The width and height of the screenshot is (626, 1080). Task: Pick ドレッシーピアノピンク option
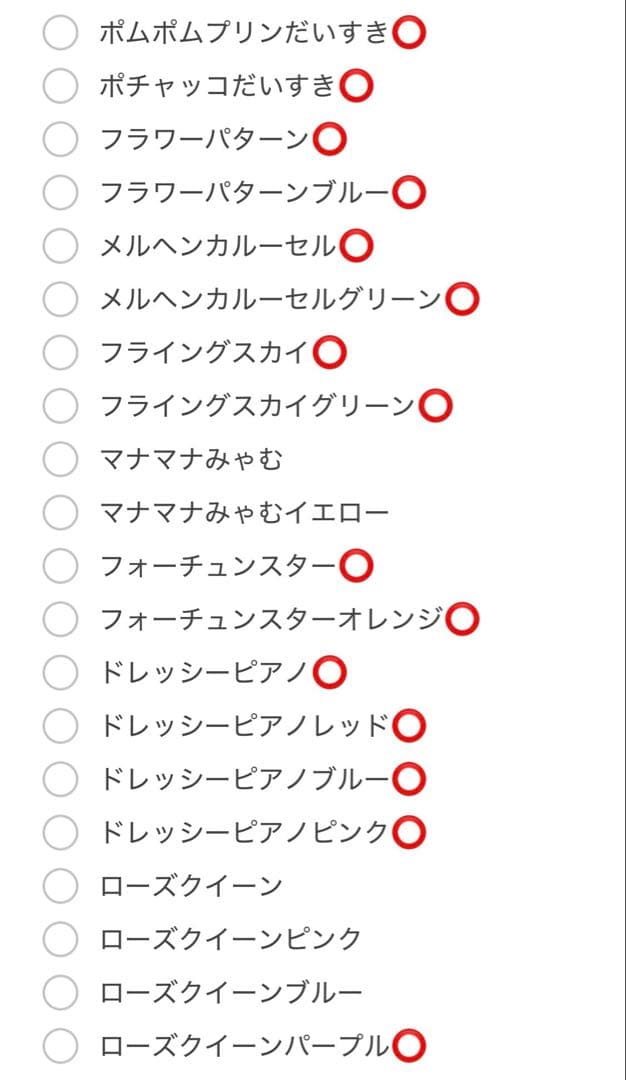(59, 833)
